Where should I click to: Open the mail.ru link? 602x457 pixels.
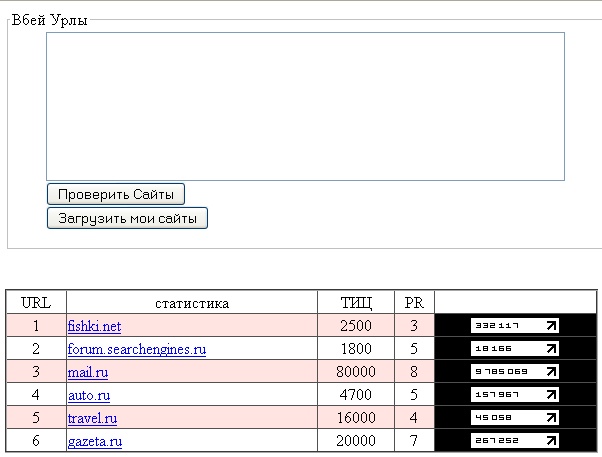[88, 372]
